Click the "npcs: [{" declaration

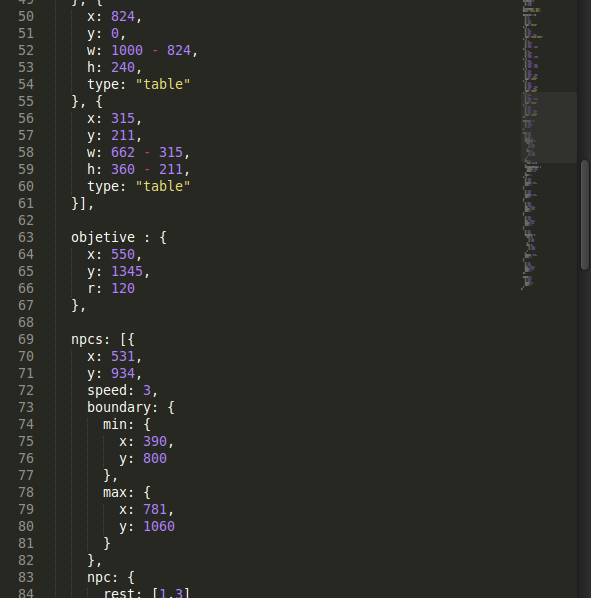(103, 339)
